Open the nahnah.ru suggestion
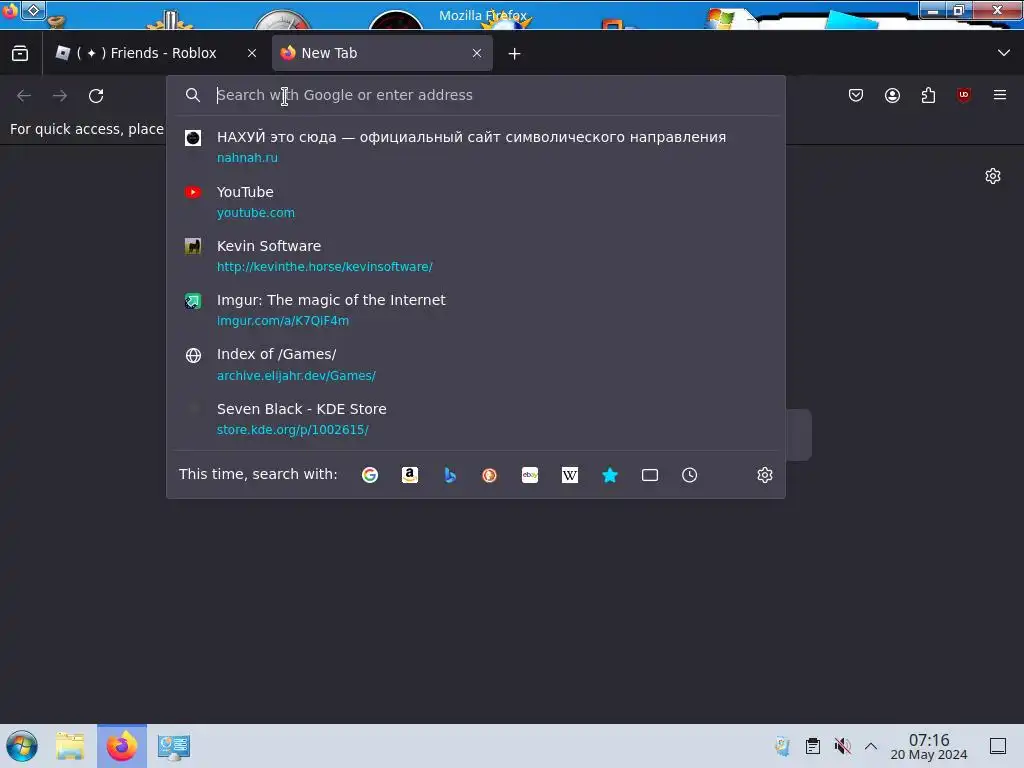Screen dimensions: 1024x768 pyautogui.click(x=475, y=147)
